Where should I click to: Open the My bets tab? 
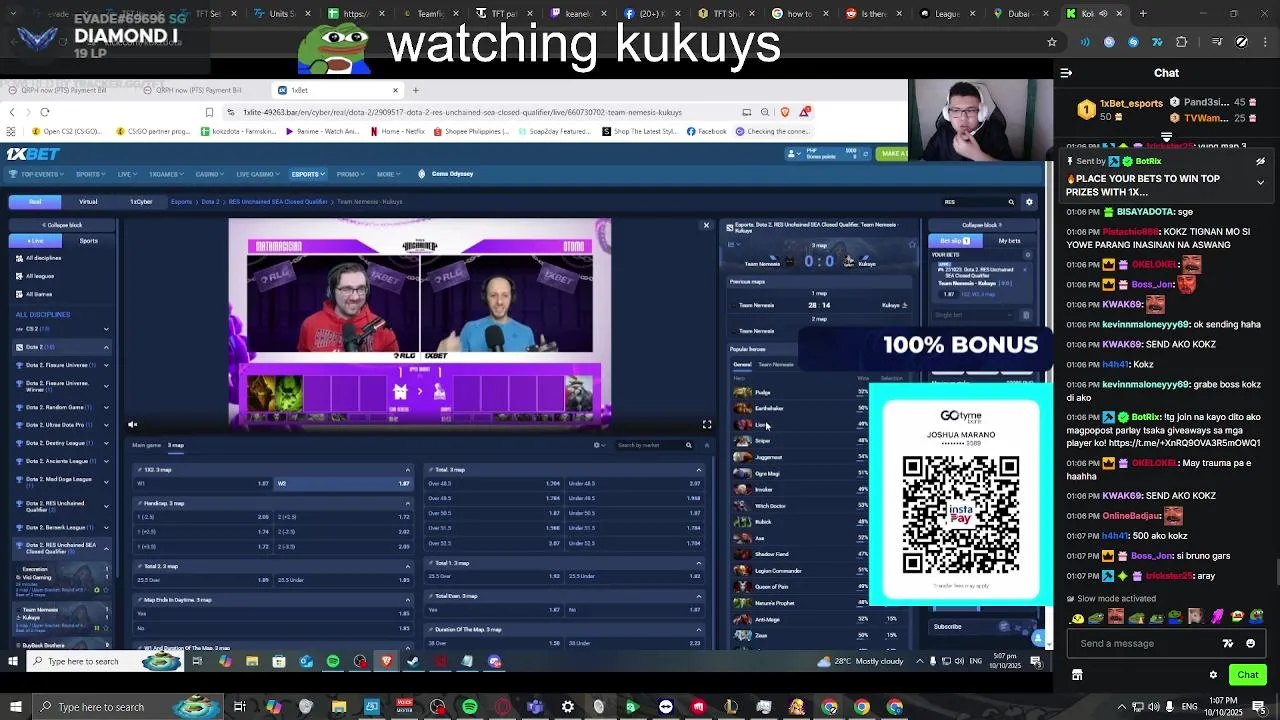coord(1010,241)
